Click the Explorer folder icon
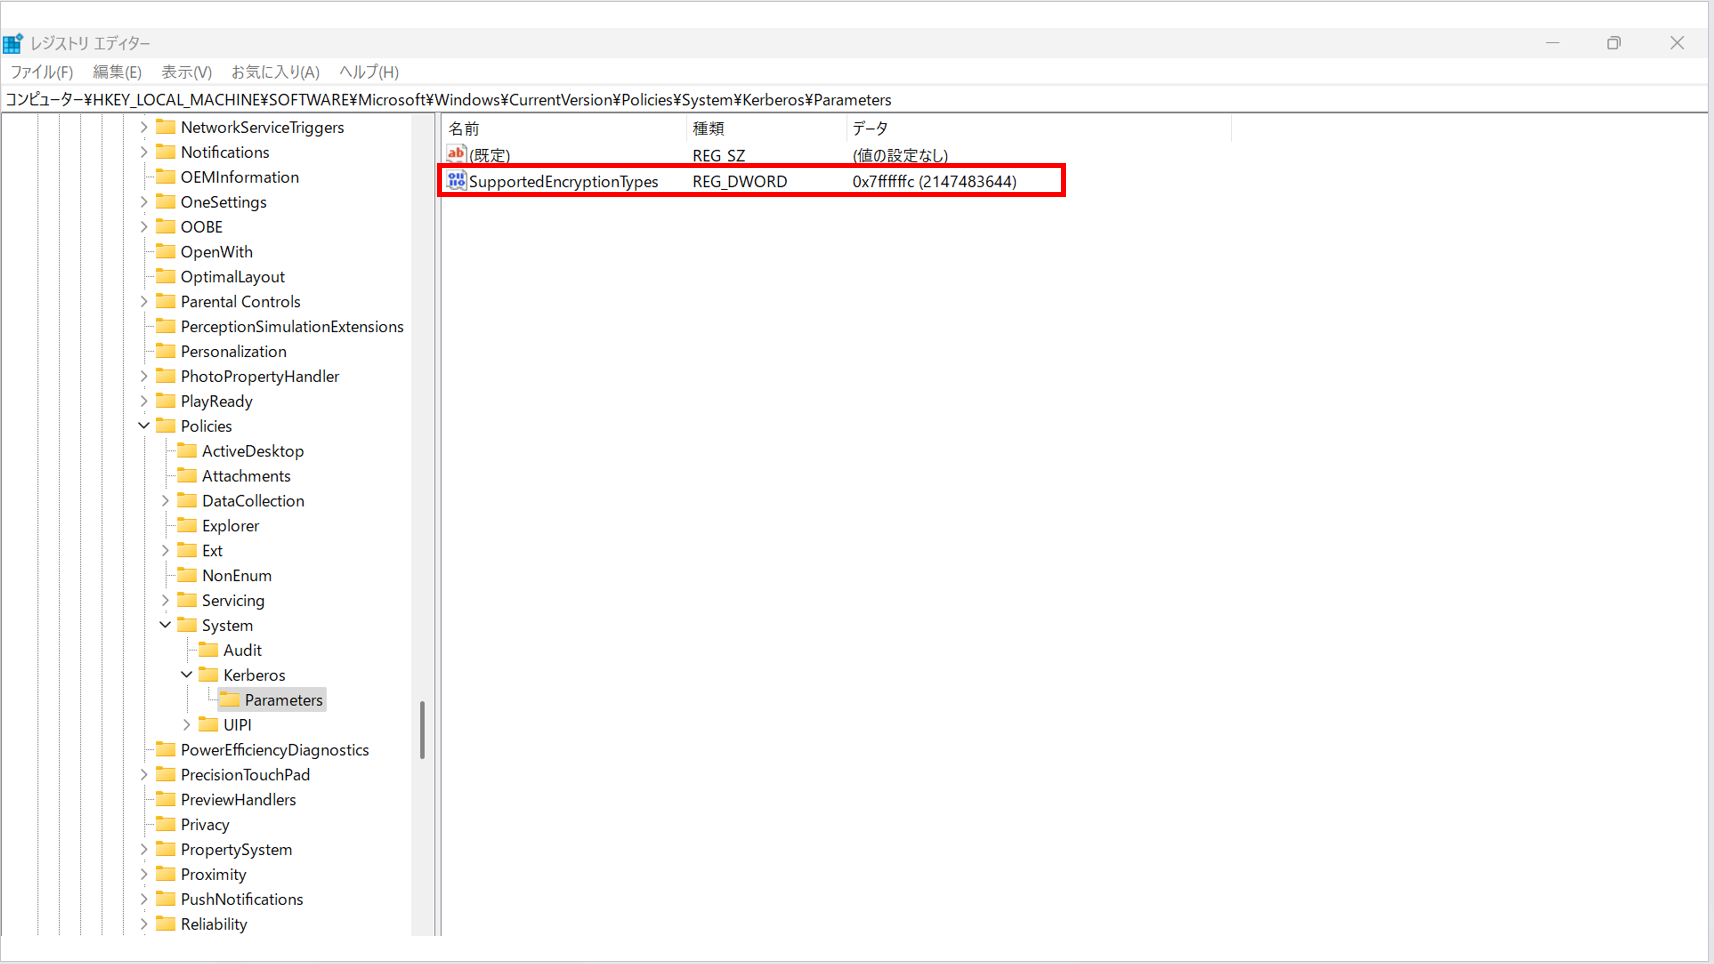Image resolution: width=1714 pixels, height=964 pixels. [x=187, y=526]
